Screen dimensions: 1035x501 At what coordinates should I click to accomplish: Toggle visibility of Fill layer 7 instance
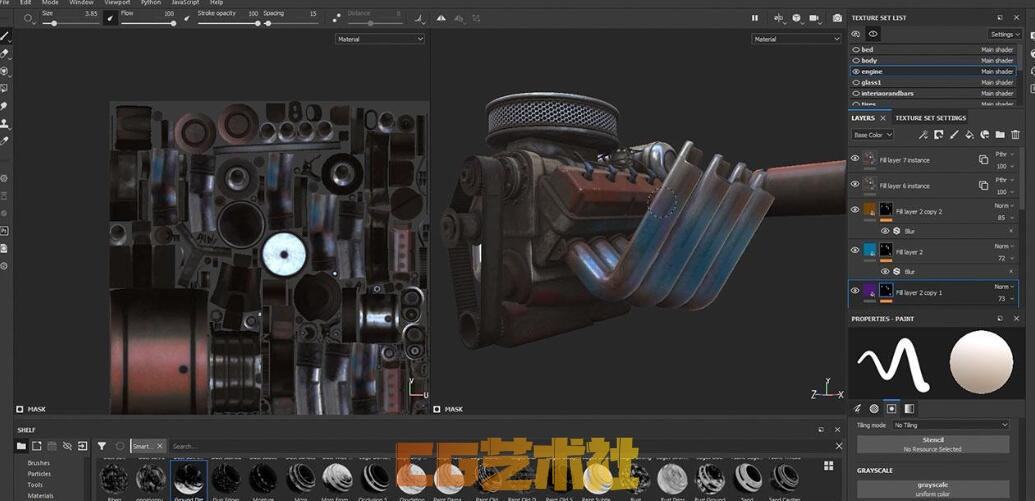[855, 158]
